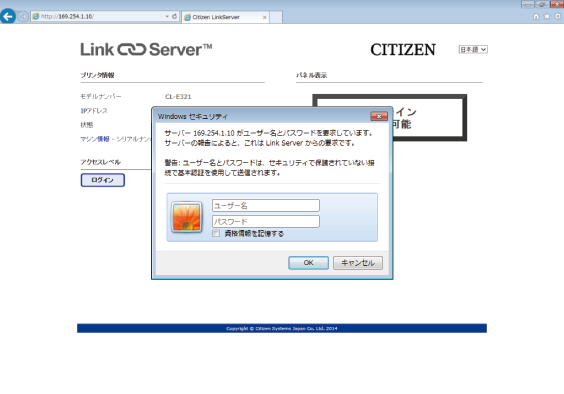Restore the browser window size

pyautogui.click(x=542, y=4)
